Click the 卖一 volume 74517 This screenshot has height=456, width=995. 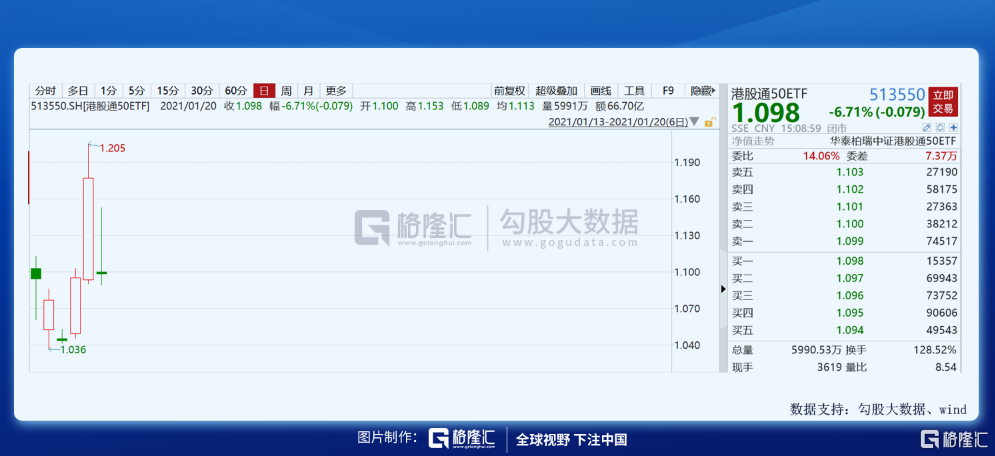(x=942, y=241)
